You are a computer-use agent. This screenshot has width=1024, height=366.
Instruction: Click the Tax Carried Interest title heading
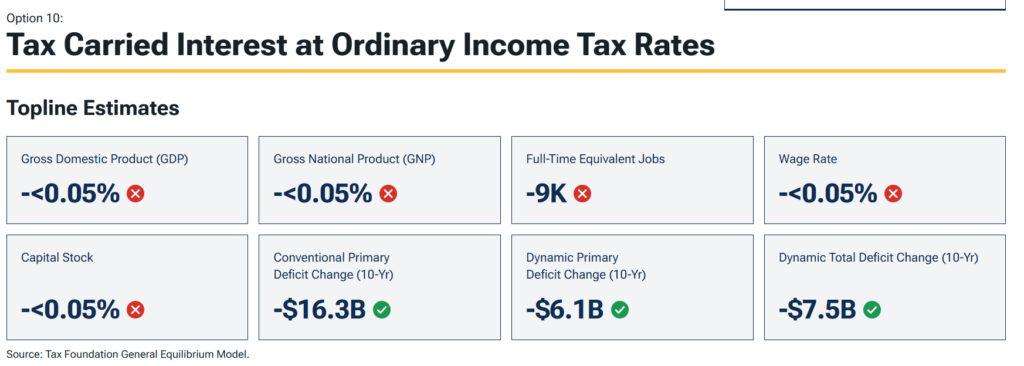pyautogui.click(x=360, y=46)
